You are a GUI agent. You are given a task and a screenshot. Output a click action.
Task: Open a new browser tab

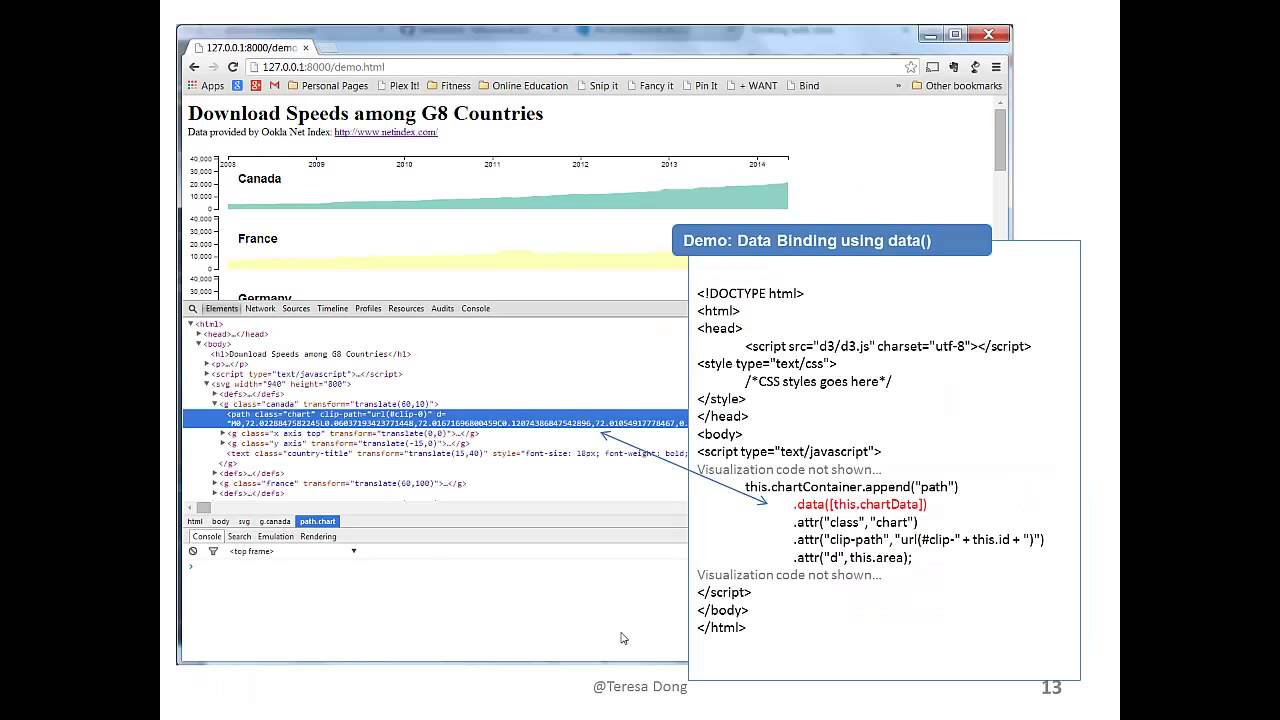327,48
